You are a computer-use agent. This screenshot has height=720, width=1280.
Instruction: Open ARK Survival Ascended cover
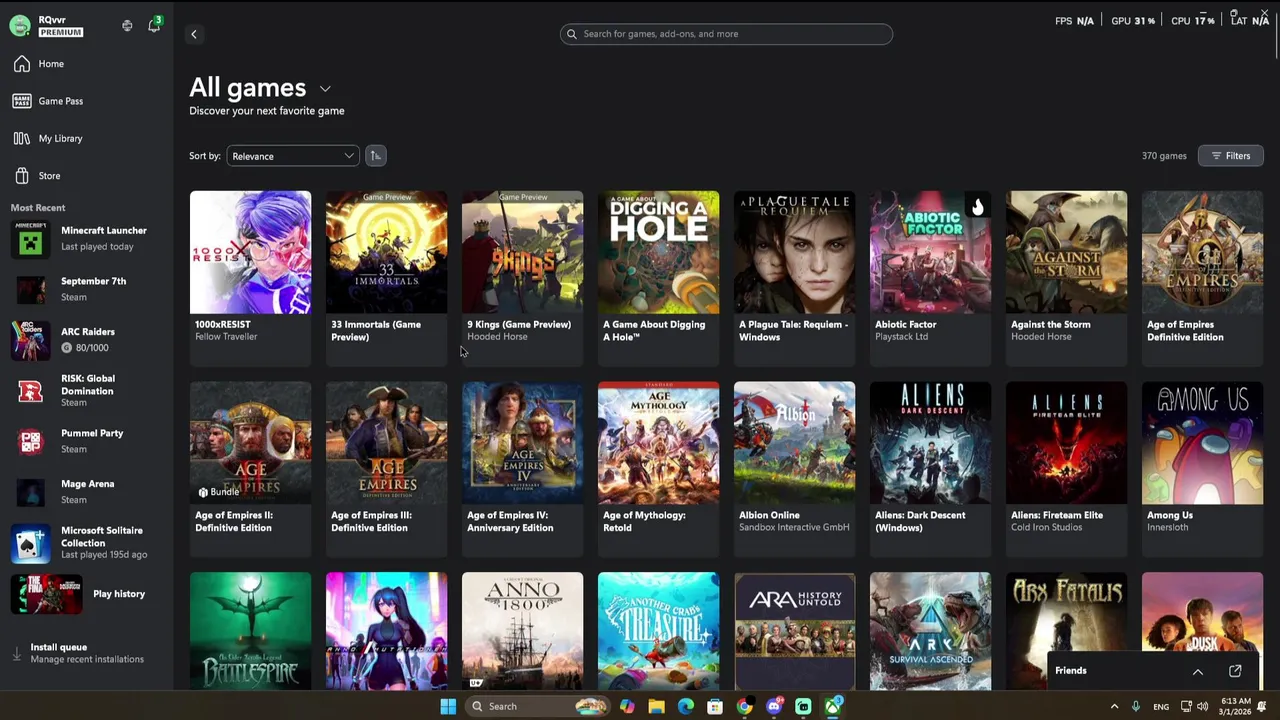click(x=930, y=631)
